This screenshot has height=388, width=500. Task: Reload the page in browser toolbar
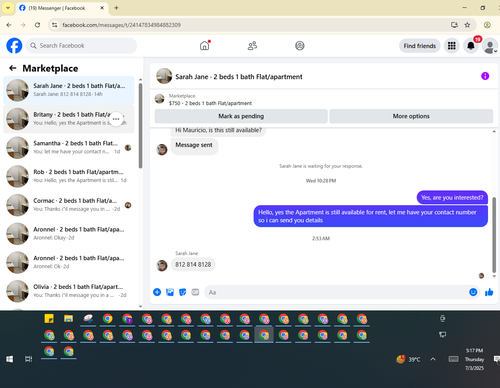point(38,25)
